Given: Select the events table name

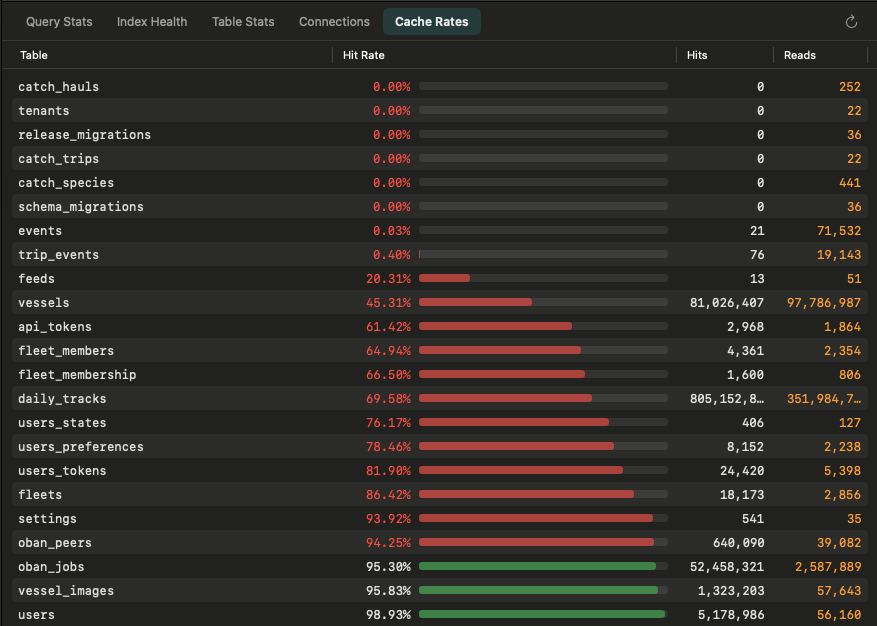Looking at the screenshot, I should click(x=40, y=231).
